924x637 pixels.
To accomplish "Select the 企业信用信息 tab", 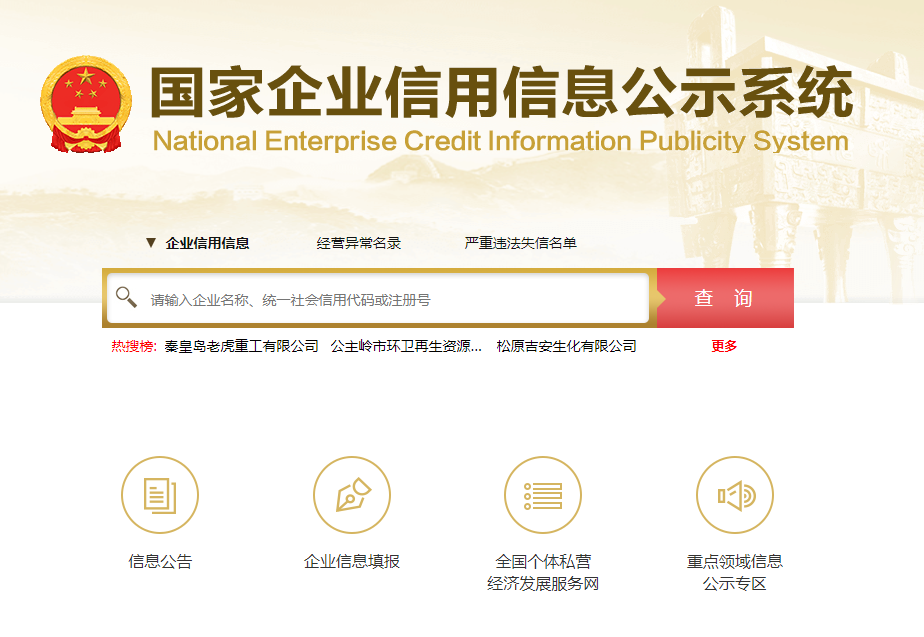I will tap(207, 243).
